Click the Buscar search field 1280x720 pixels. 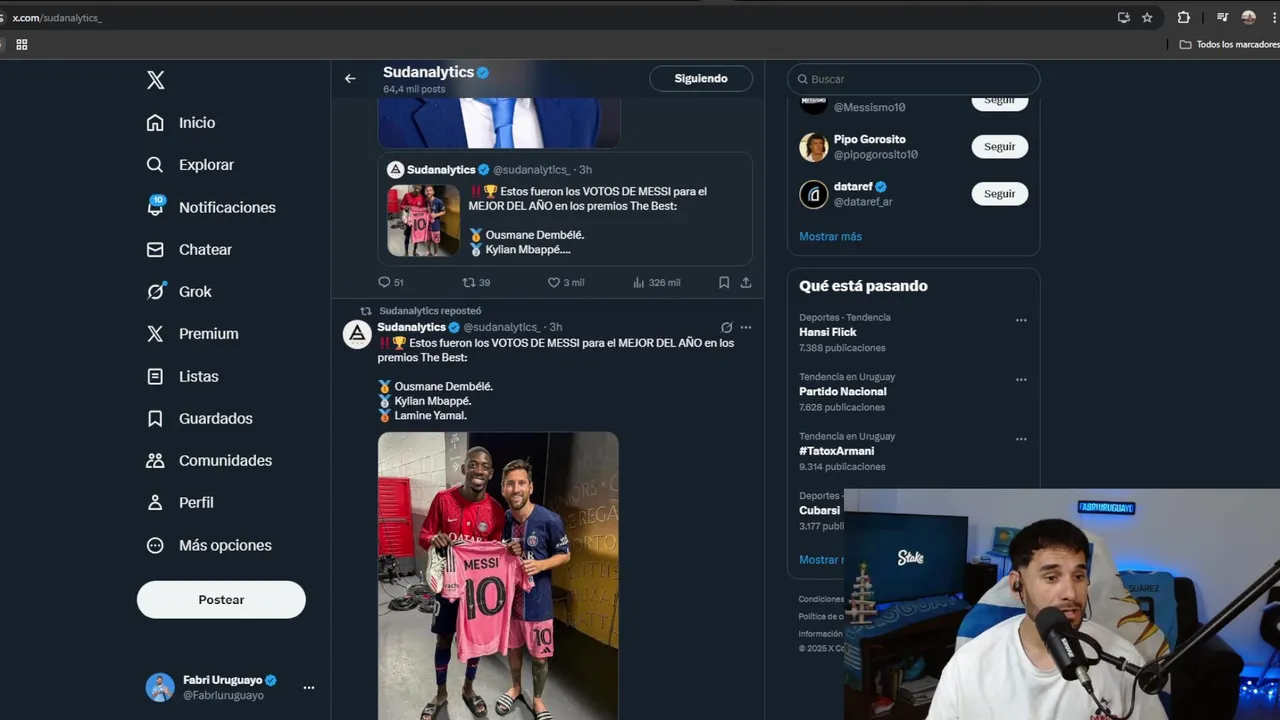(914, 79)
